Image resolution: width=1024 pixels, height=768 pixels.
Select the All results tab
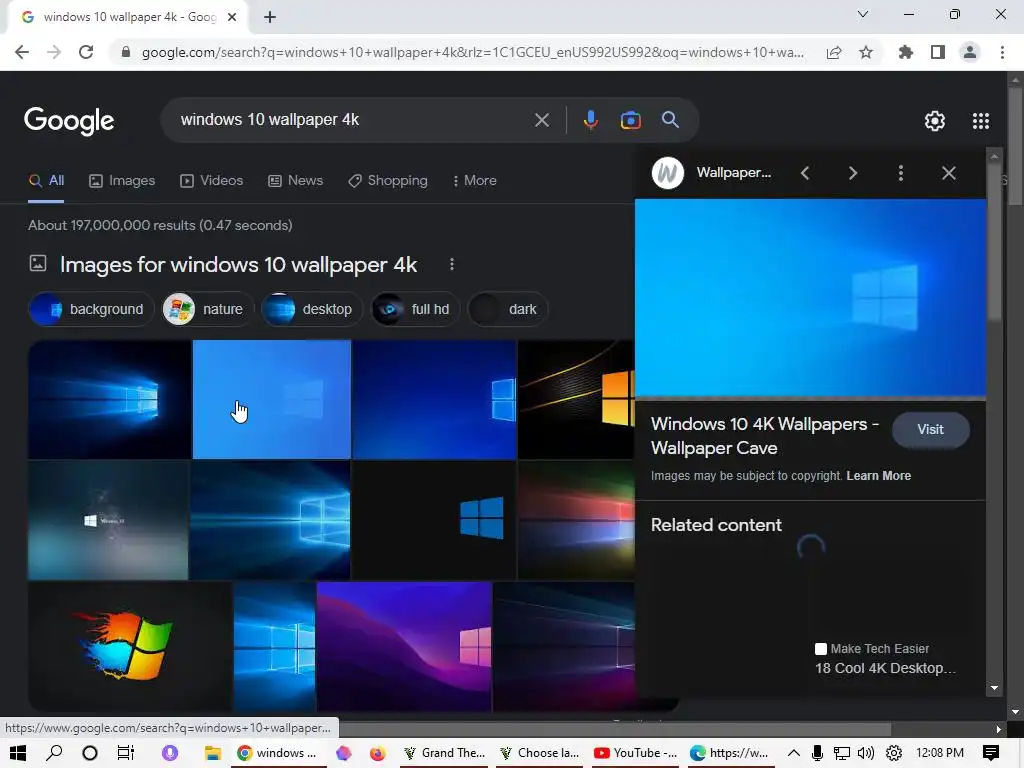pyautogui.click(x=46, y=181)
